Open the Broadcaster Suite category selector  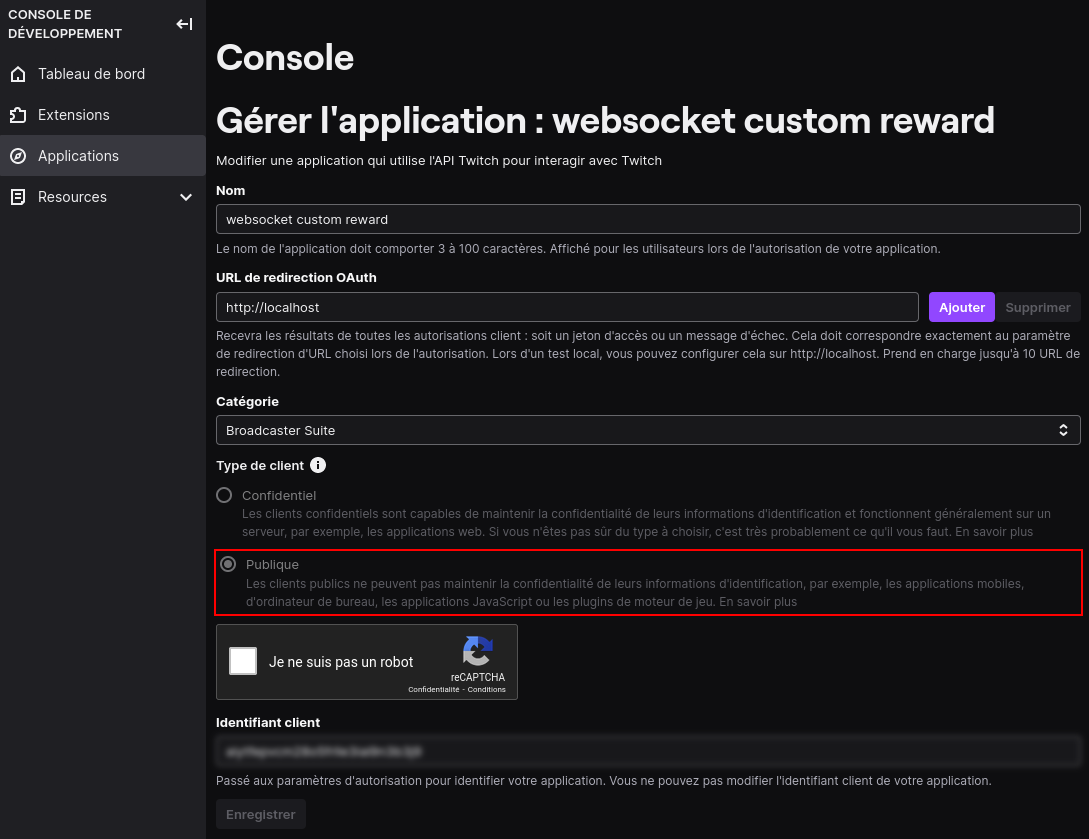click(648, 431)
